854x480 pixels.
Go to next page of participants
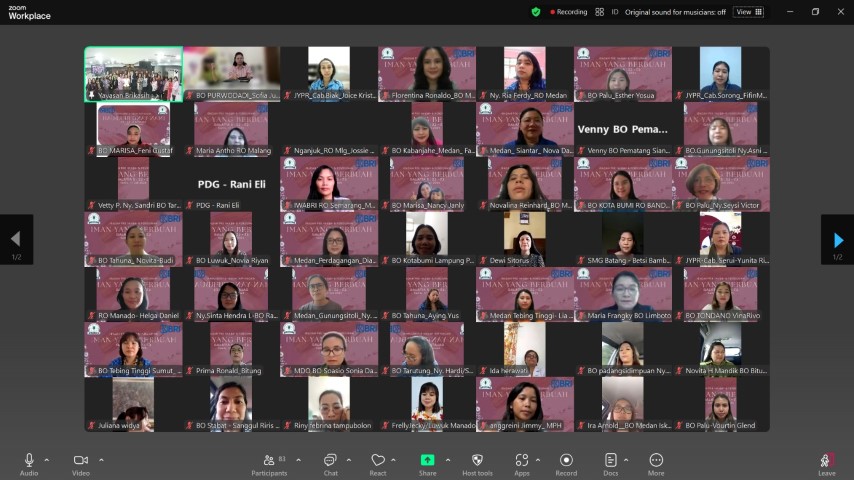pos(837,240)
